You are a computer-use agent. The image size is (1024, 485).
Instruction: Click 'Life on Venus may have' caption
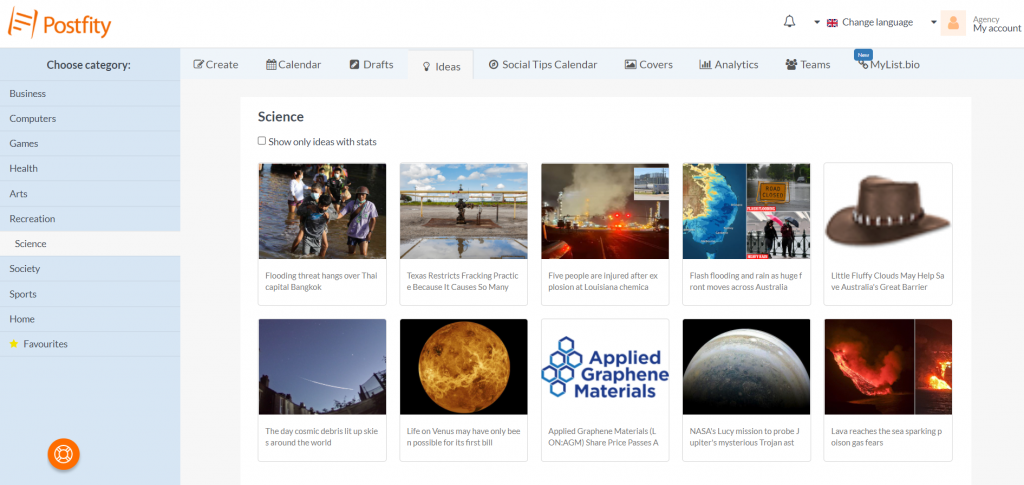click(x=463, y=437)
